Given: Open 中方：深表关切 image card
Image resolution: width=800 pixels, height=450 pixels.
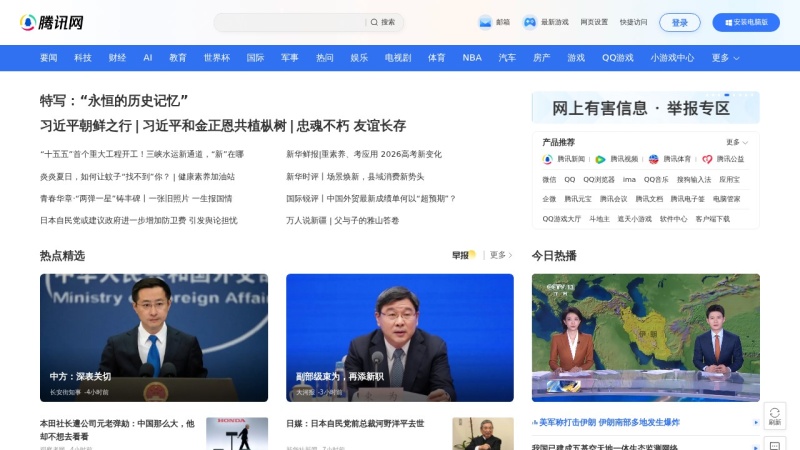Looking at the screenshot, I should [x=154, y=338].
